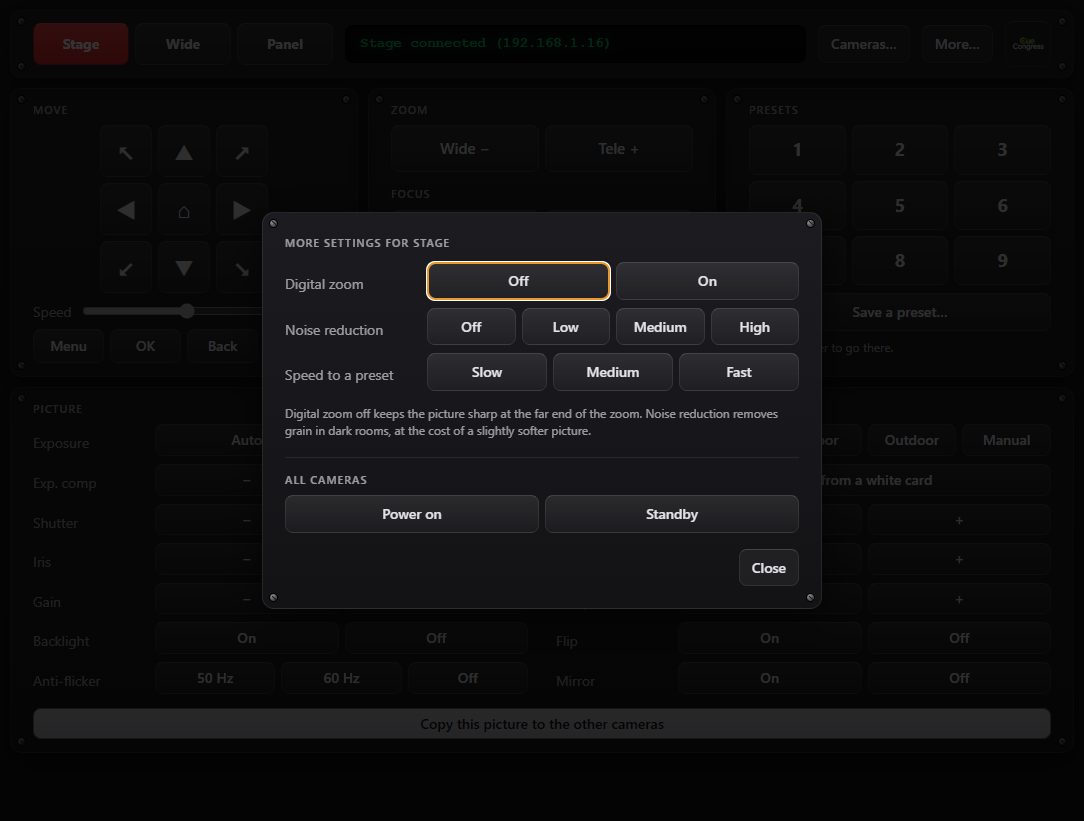The image size is (1084, 821).
Task: Turn Backlight Off
Action: pyautogui.click(x=436, y=638)
